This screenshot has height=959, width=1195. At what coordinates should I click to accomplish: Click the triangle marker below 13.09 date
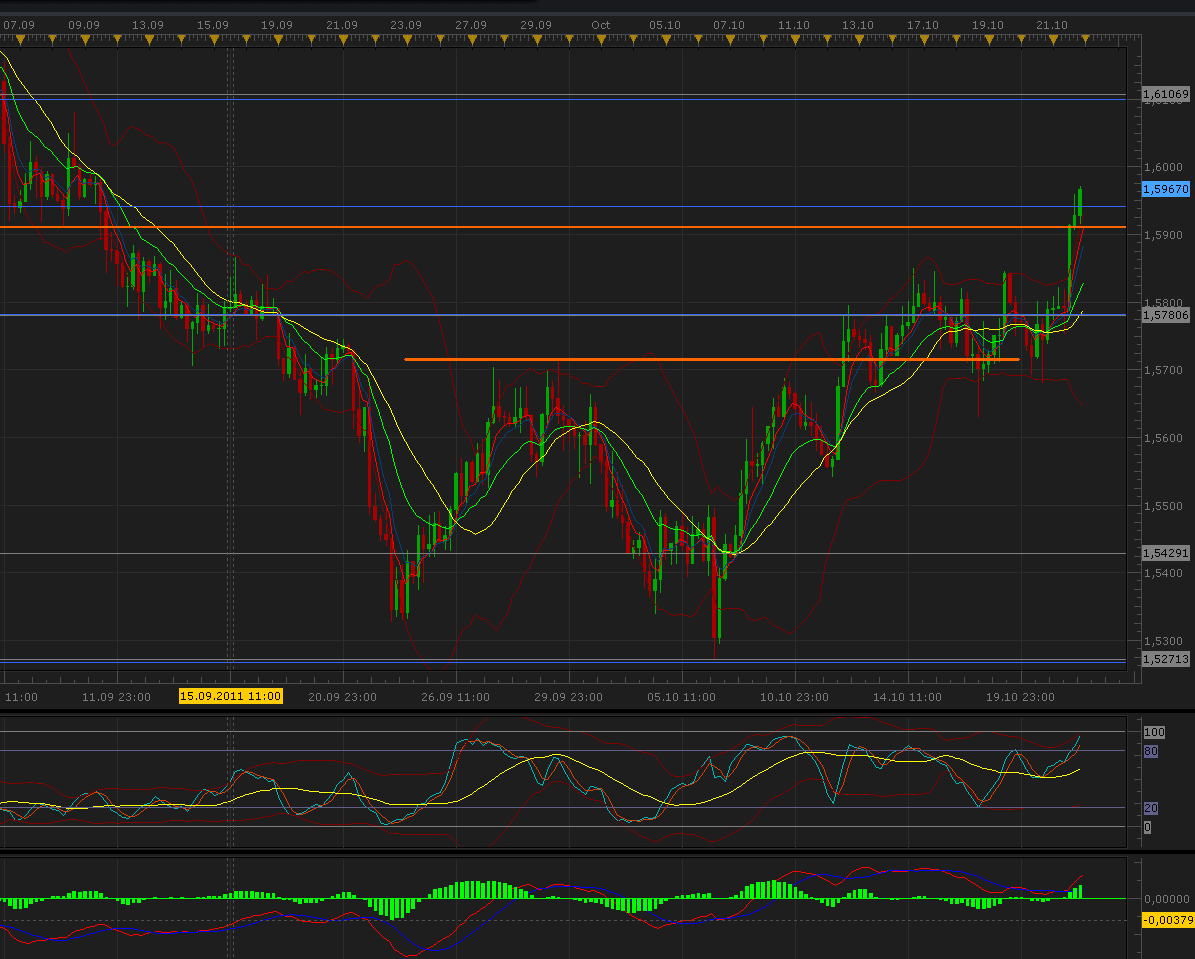click(x=149, y=39)
